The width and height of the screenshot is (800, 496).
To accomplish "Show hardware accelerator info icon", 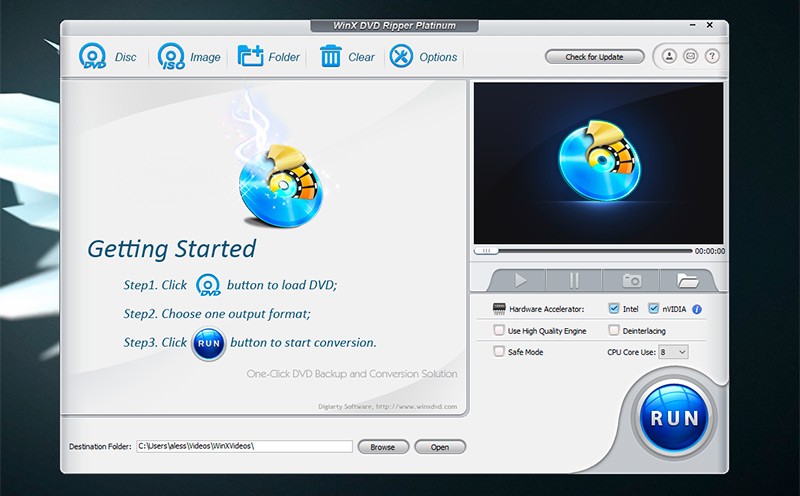I will click(697, 309).
